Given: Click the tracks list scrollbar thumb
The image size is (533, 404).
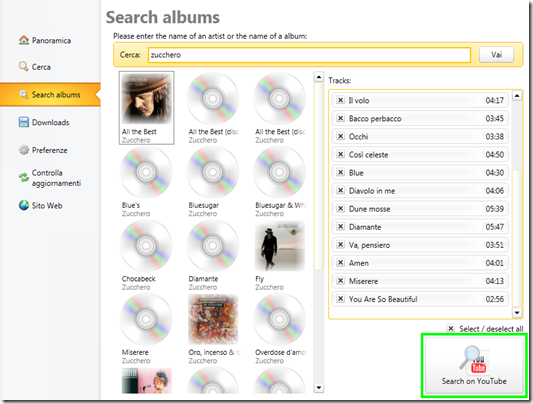Looking at the screenshot, I should pyautogui.click(x=517, y=239).
